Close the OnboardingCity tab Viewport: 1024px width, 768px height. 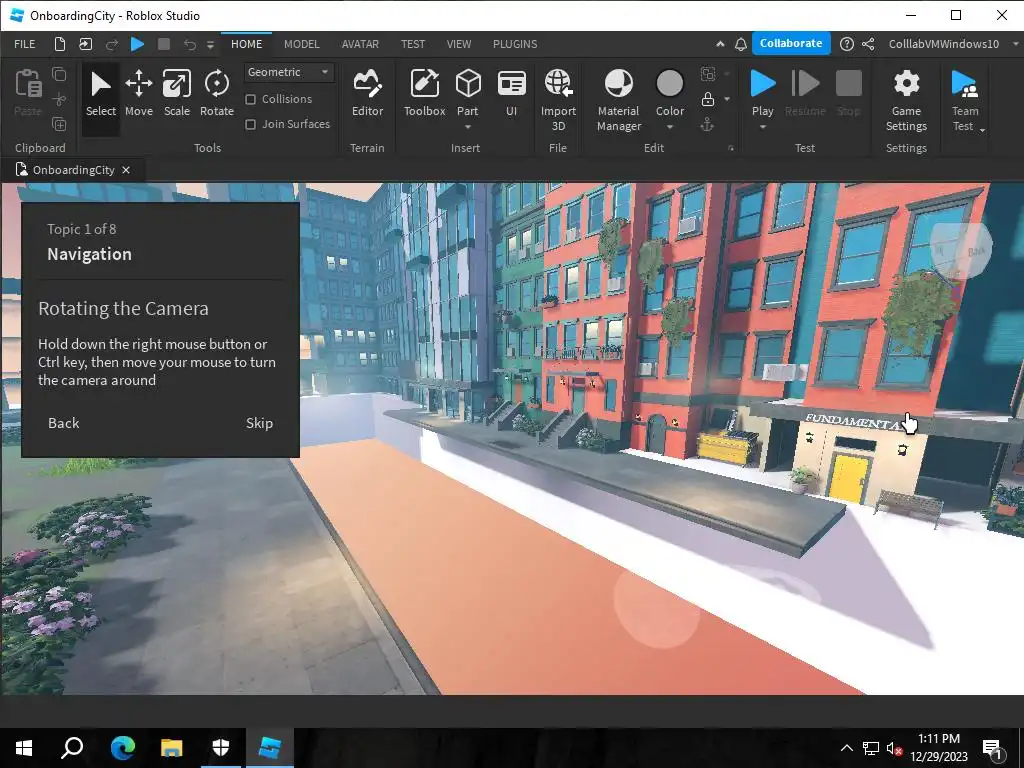[126, 170]
